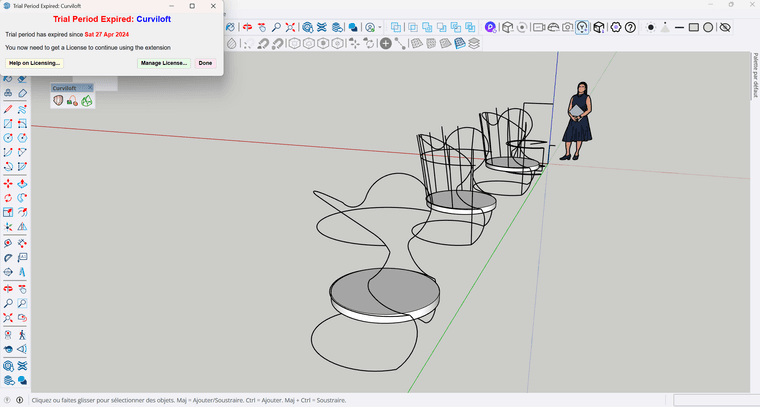Select Zoom Window tool in left toolbar

click(22, 303)
